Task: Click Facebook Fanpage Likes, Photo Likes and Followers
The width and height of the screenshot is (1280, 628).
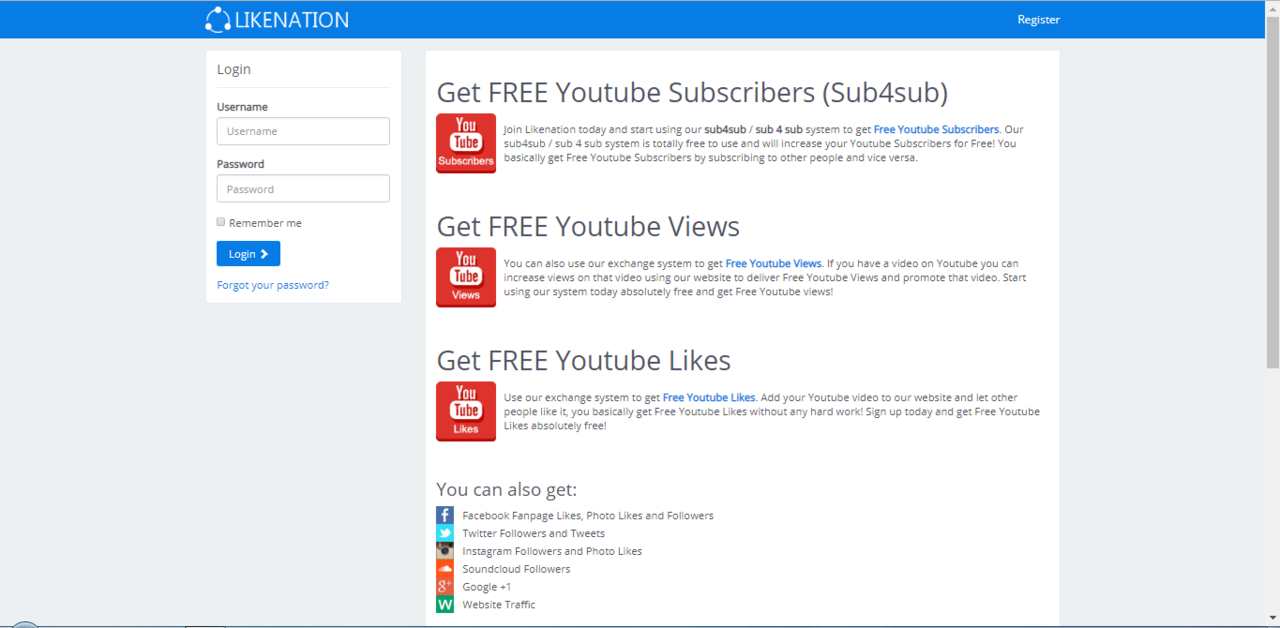Action: 588,516
